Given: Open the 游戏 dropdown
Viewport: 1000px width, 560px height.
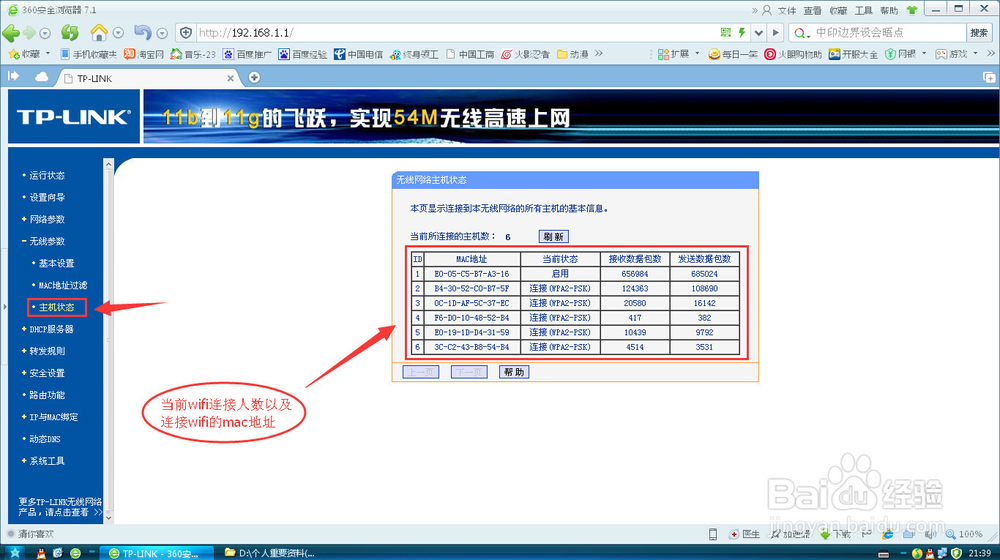Looking at the screenshot, I should (957, 54).
